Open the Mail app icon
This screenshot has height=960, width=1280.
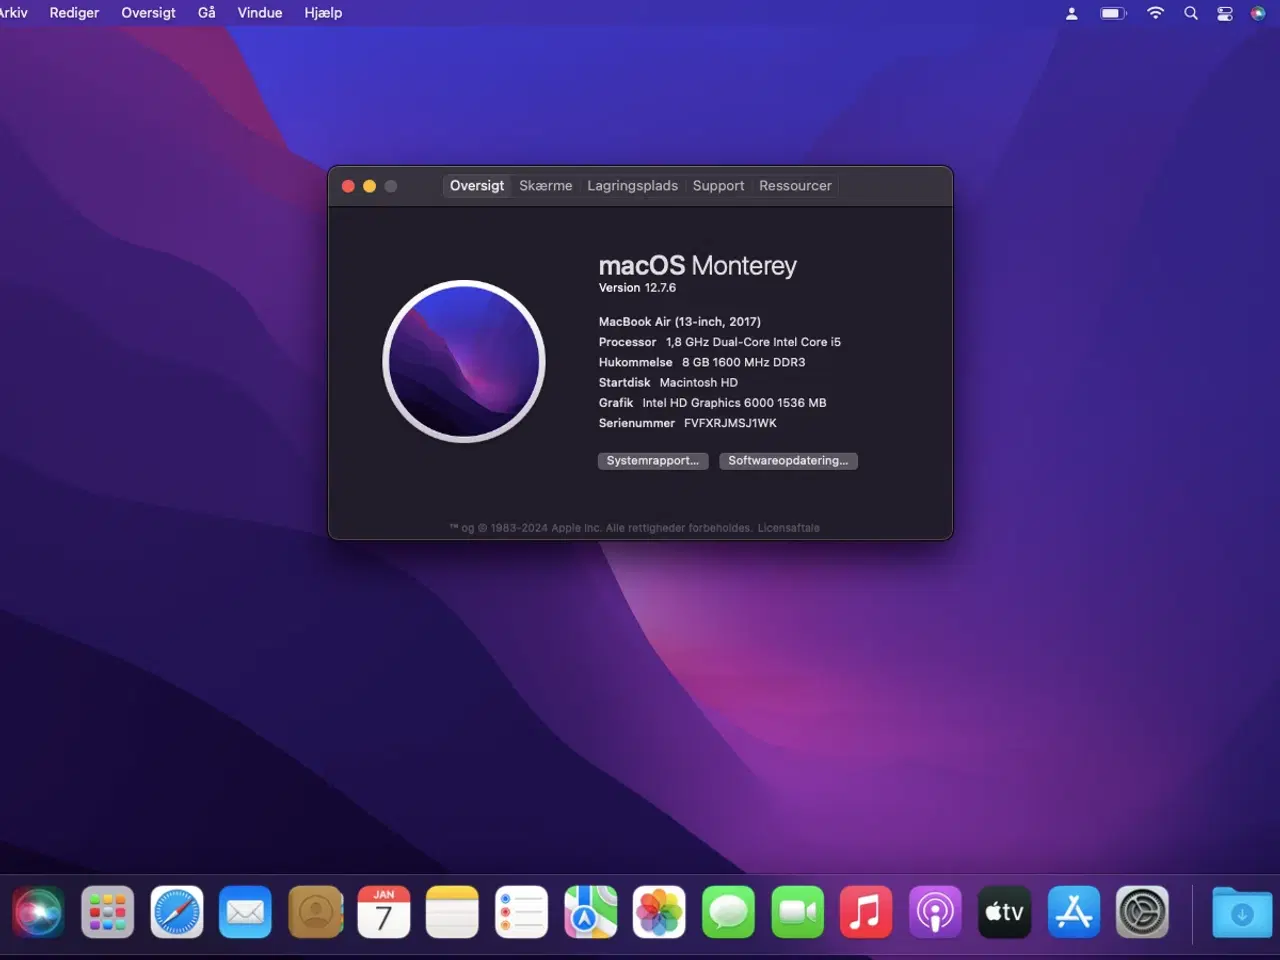245,912
